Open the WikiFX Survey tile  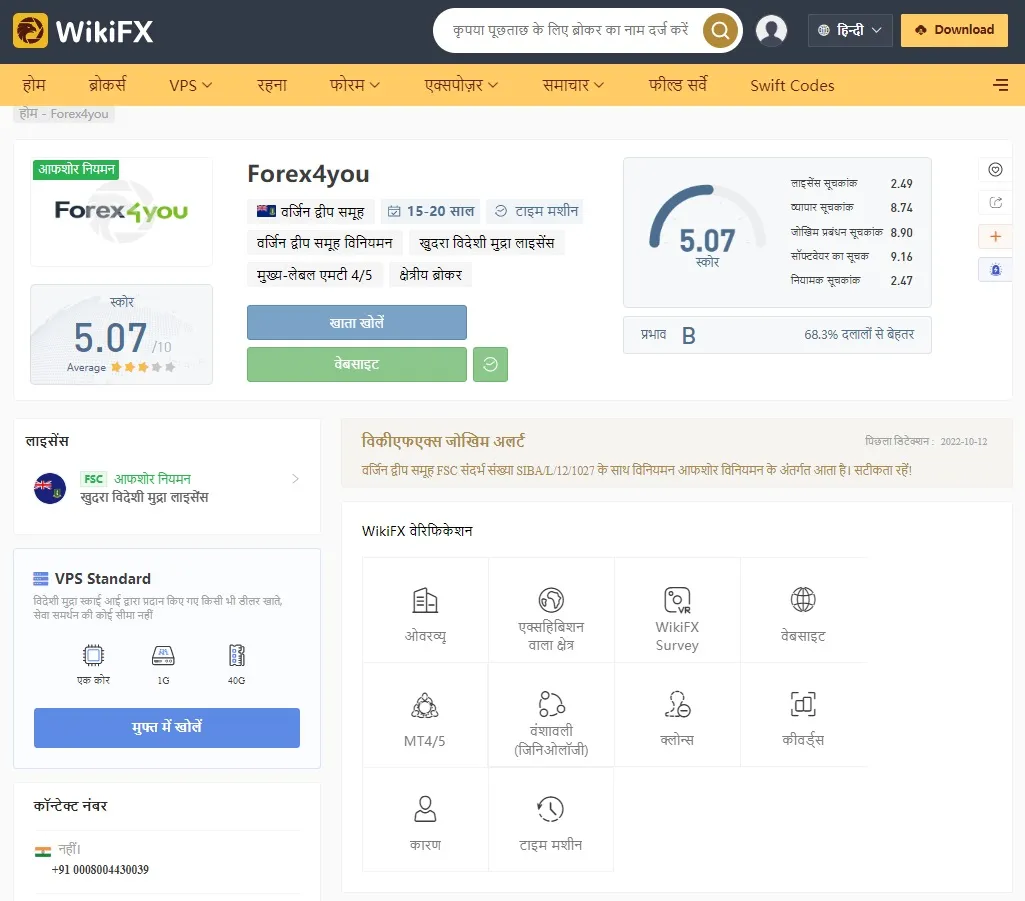(x=677, y=611)
